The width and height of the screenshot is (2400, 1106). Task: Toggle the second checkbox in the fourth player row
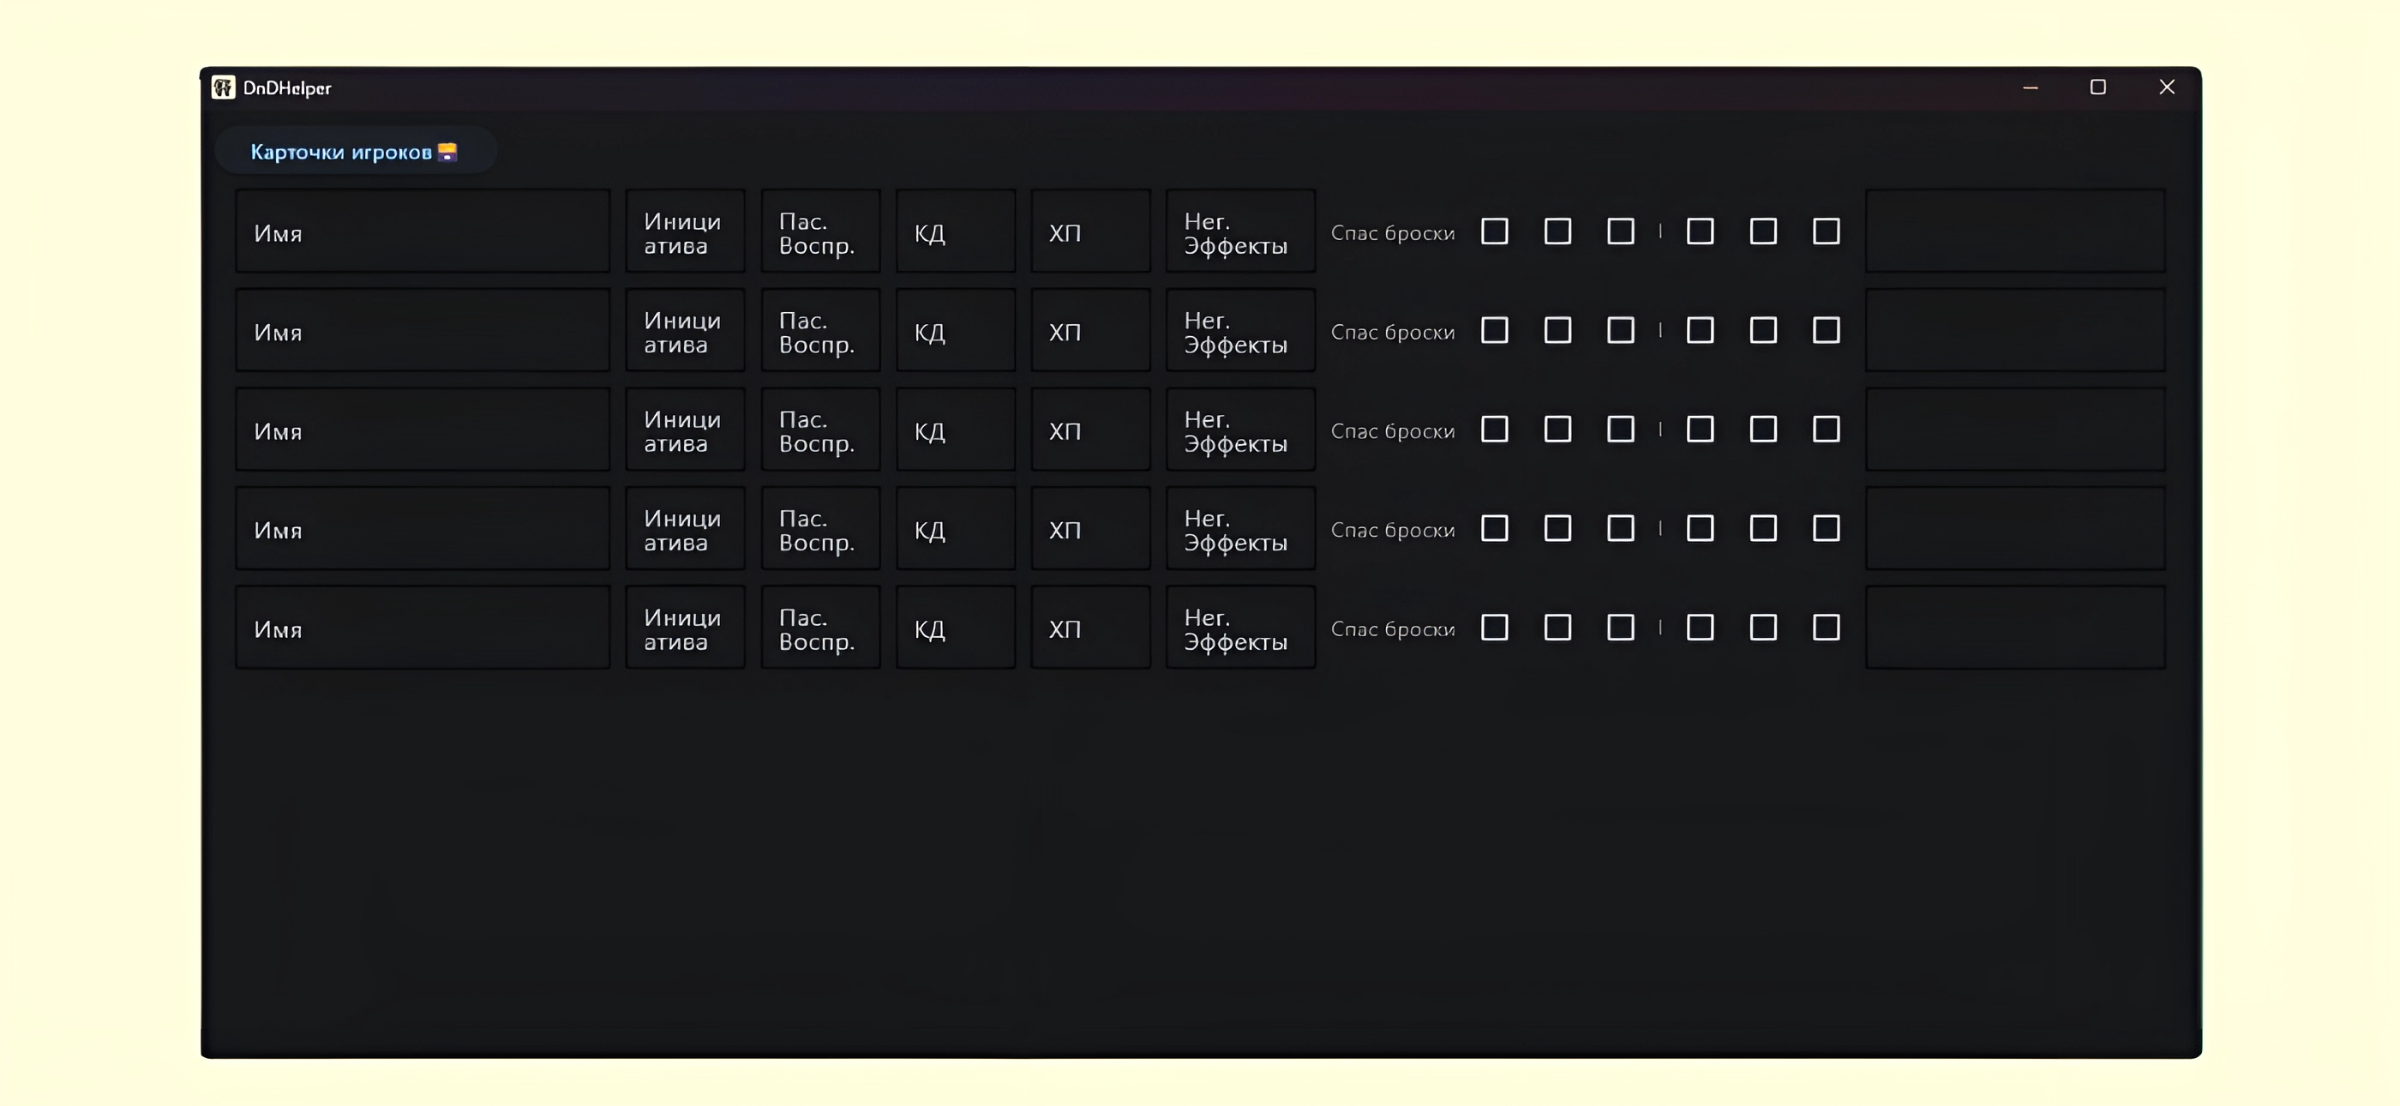point(1557,529)
